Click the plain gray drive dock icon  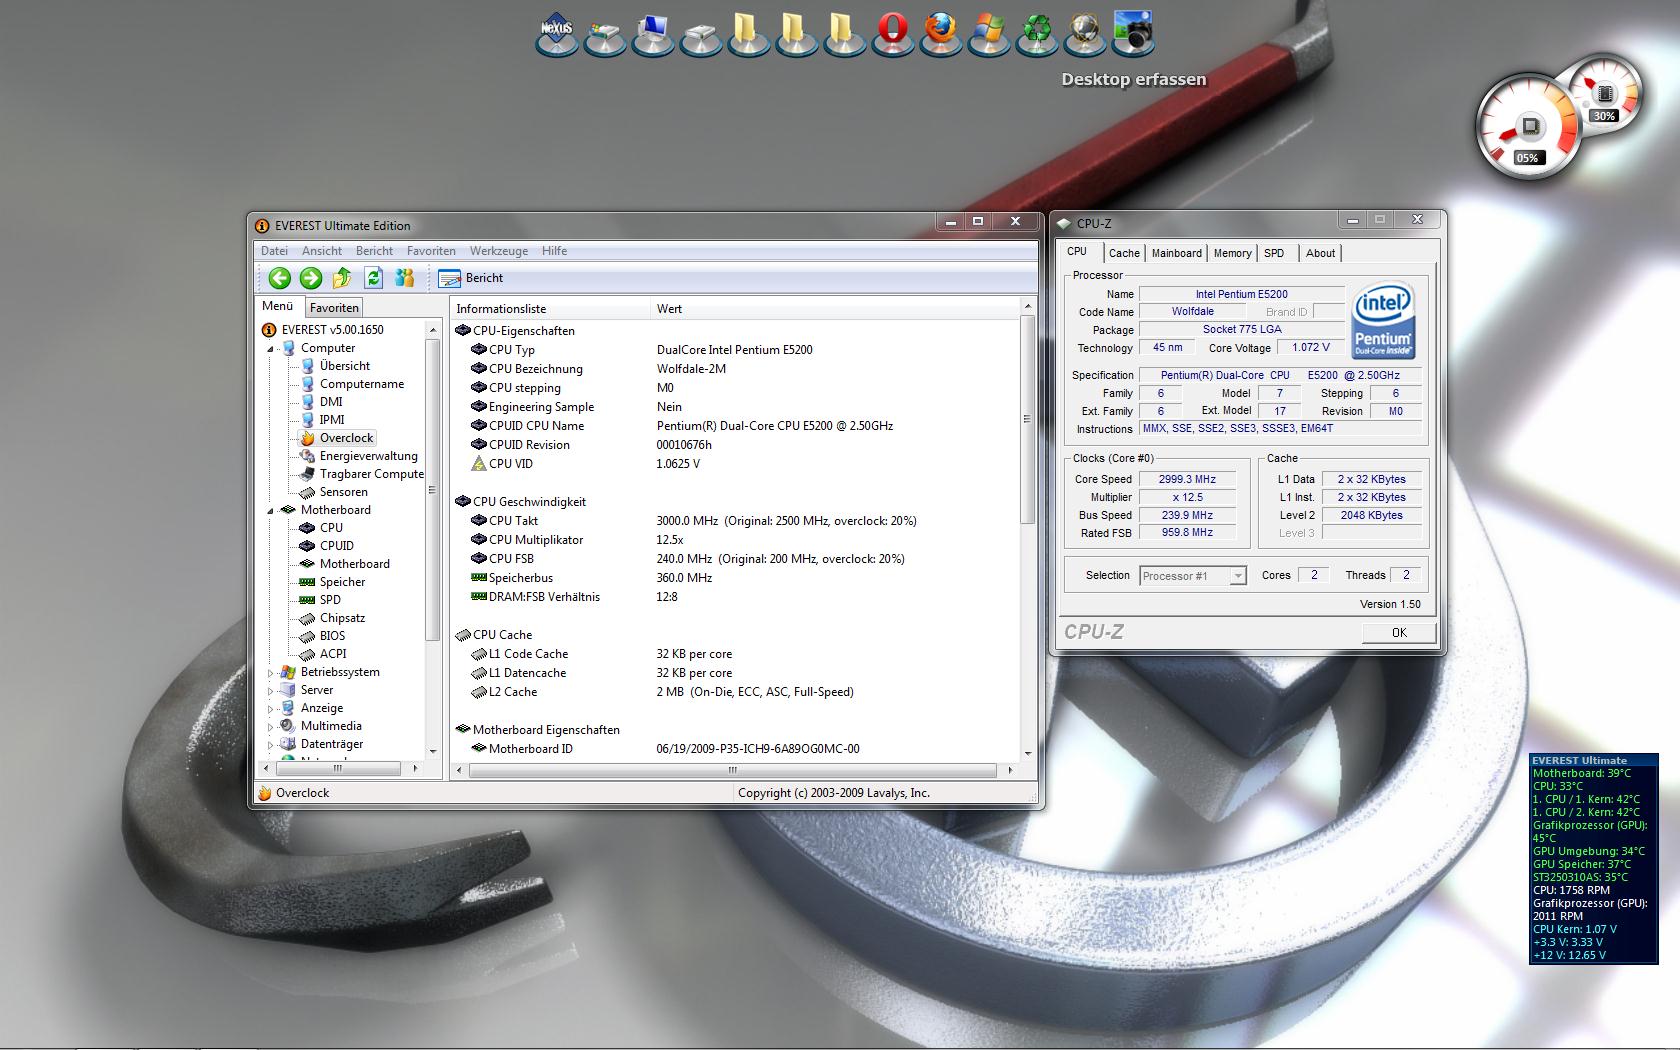pos(701,37)
